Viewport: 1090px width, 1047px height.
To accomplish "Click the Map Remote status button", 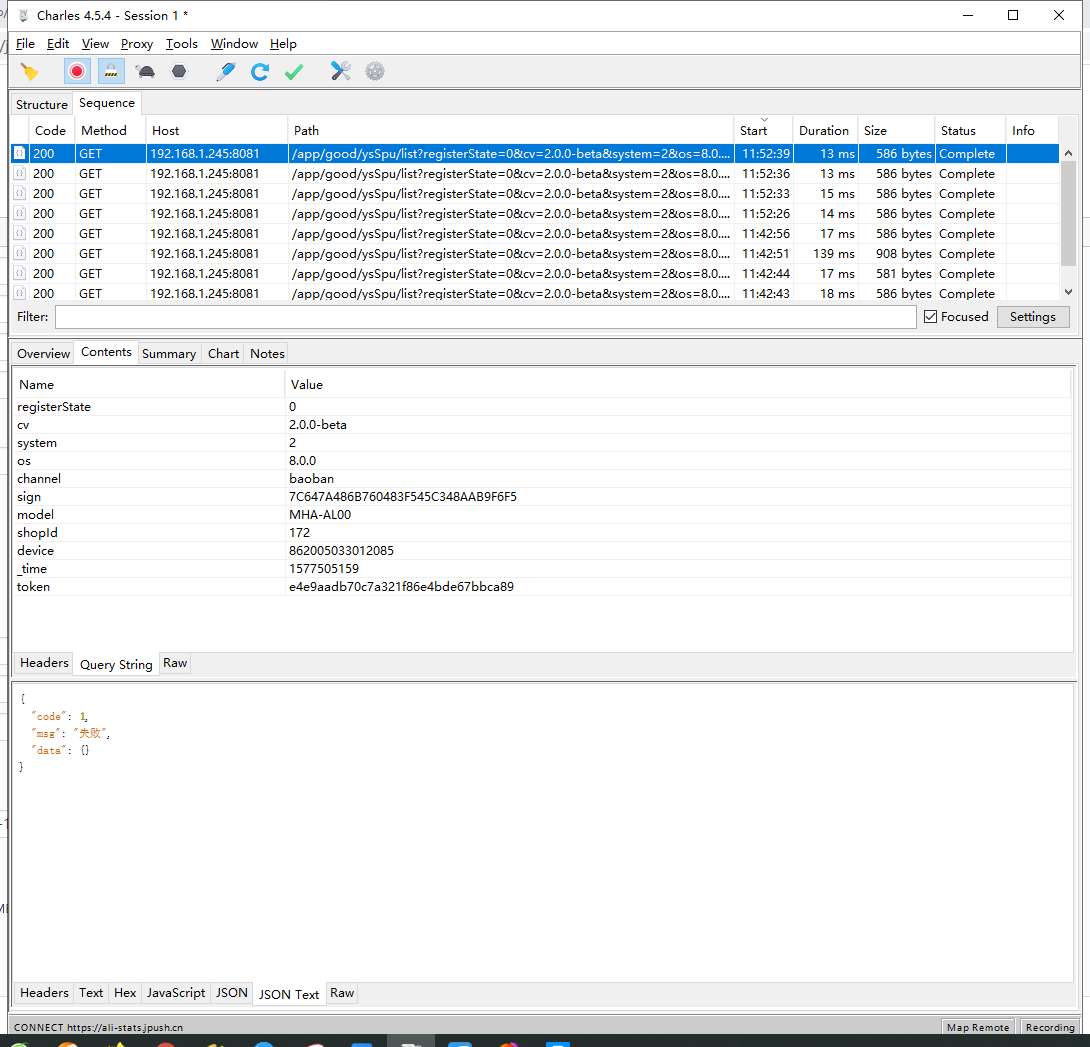I will [x=977, y=1028].
